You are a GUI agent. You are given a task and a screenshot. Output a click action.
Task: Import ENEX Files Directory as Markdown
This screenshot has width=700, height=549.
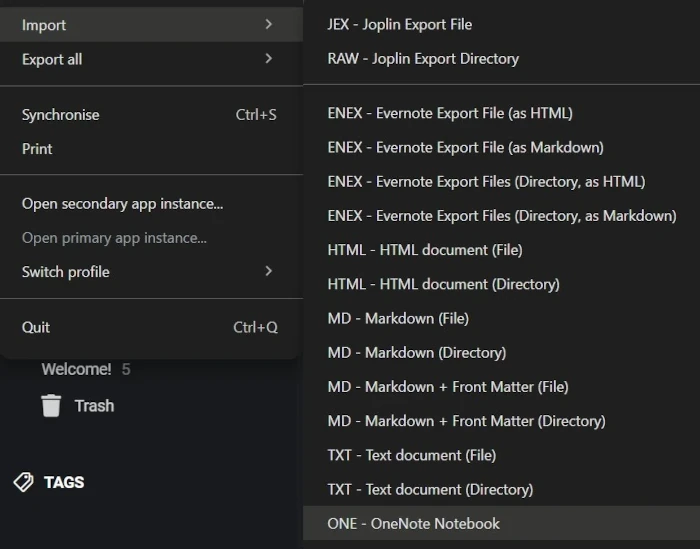(501, 216)
